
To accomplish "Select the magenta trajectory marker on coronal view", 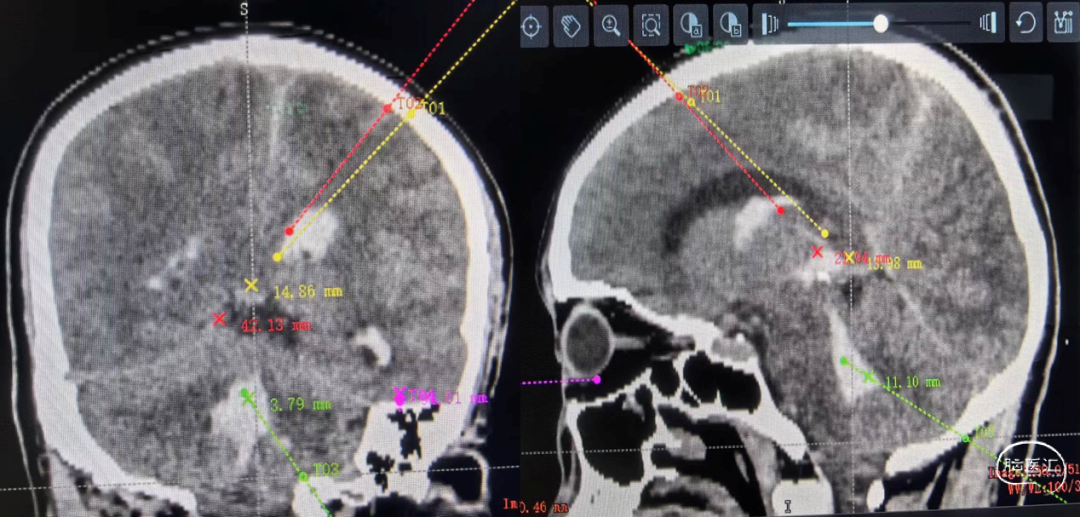I will (400, 398).
